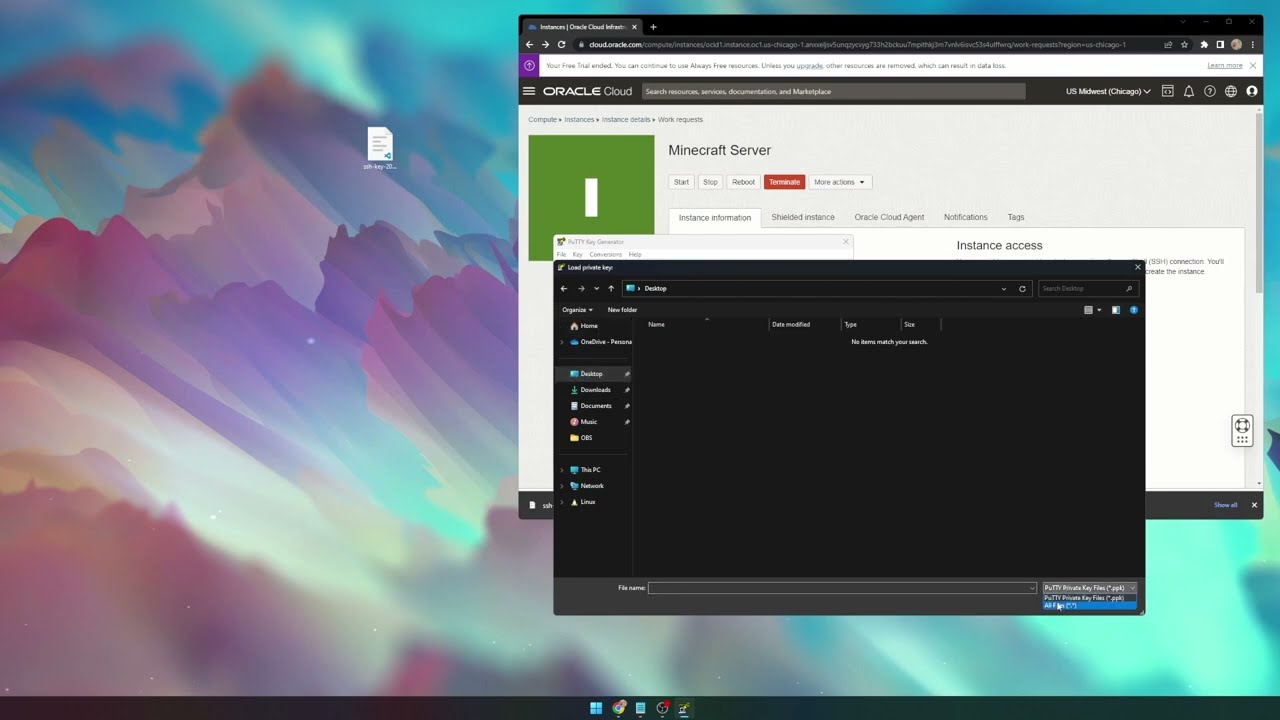Image resolution: width=1280 pixels, height=720 pixels.
Task: Open Oracle Cloud navigation hamburger menu
Action: (x=529, y=91)
